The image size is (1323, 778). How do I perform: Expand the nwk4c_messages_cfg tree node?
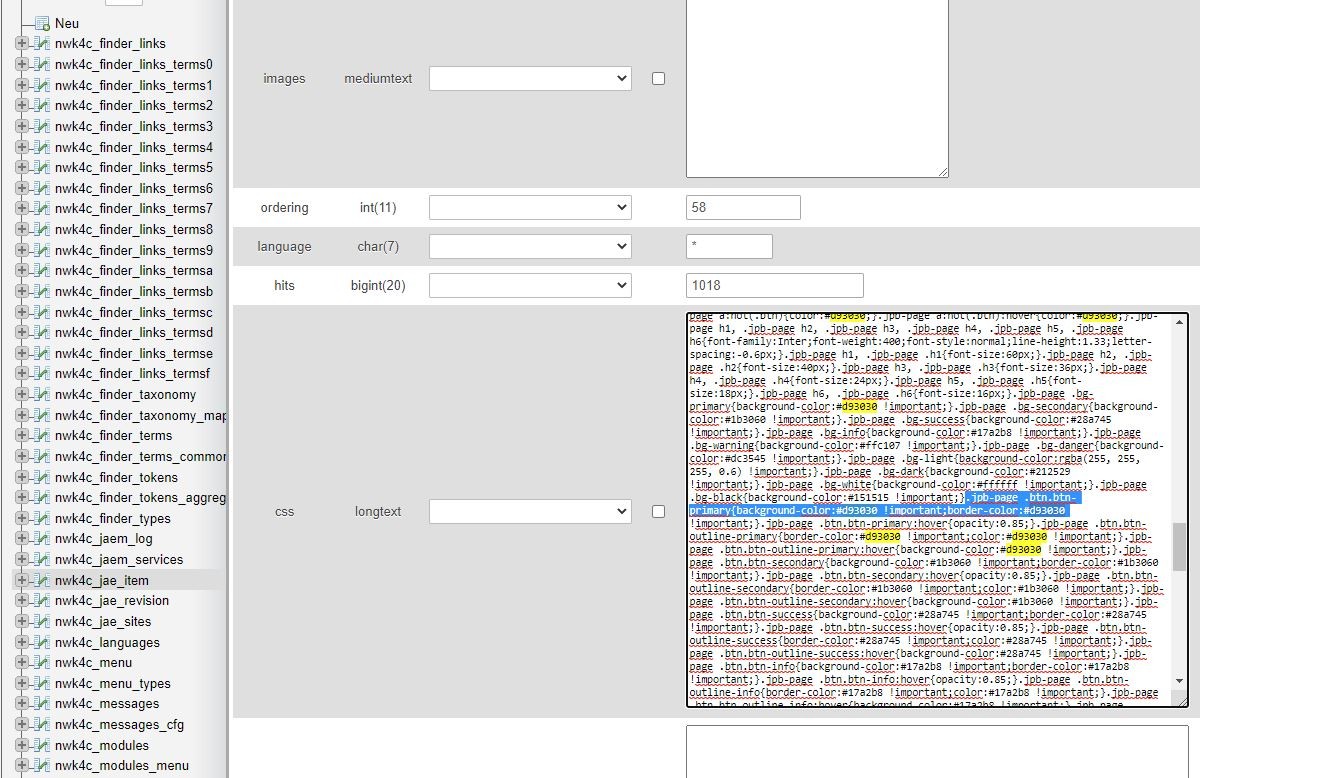(22, 724)
